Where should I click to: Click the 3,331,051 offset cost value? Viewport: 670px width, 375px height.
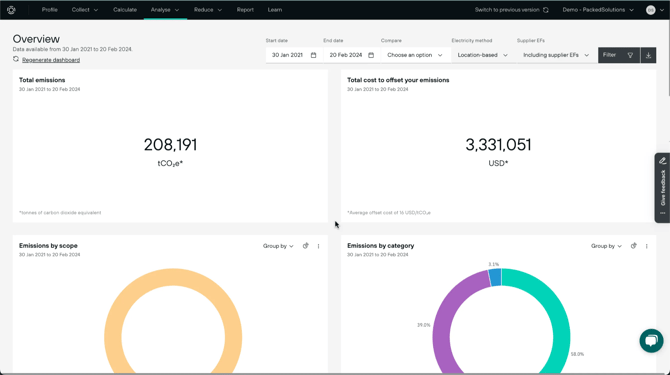tap(498, 145)
